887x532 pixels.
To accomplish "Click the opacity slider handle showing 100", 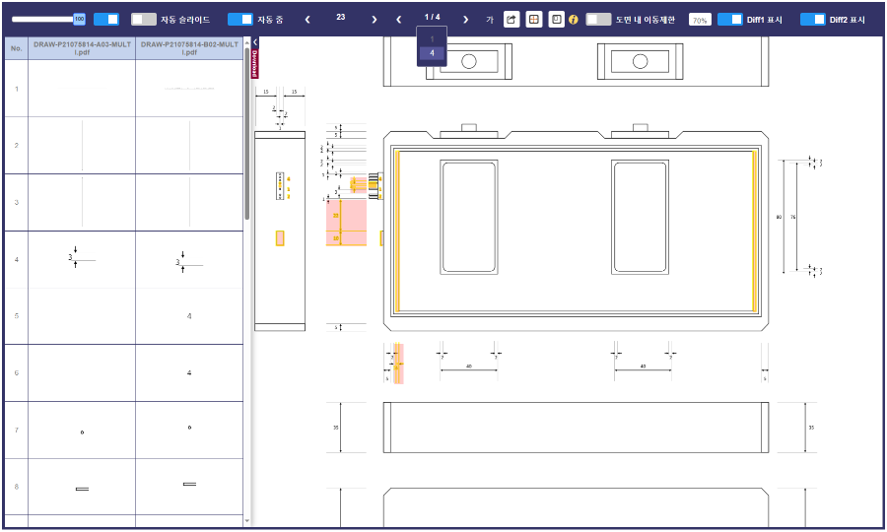I will coord(79,19).
